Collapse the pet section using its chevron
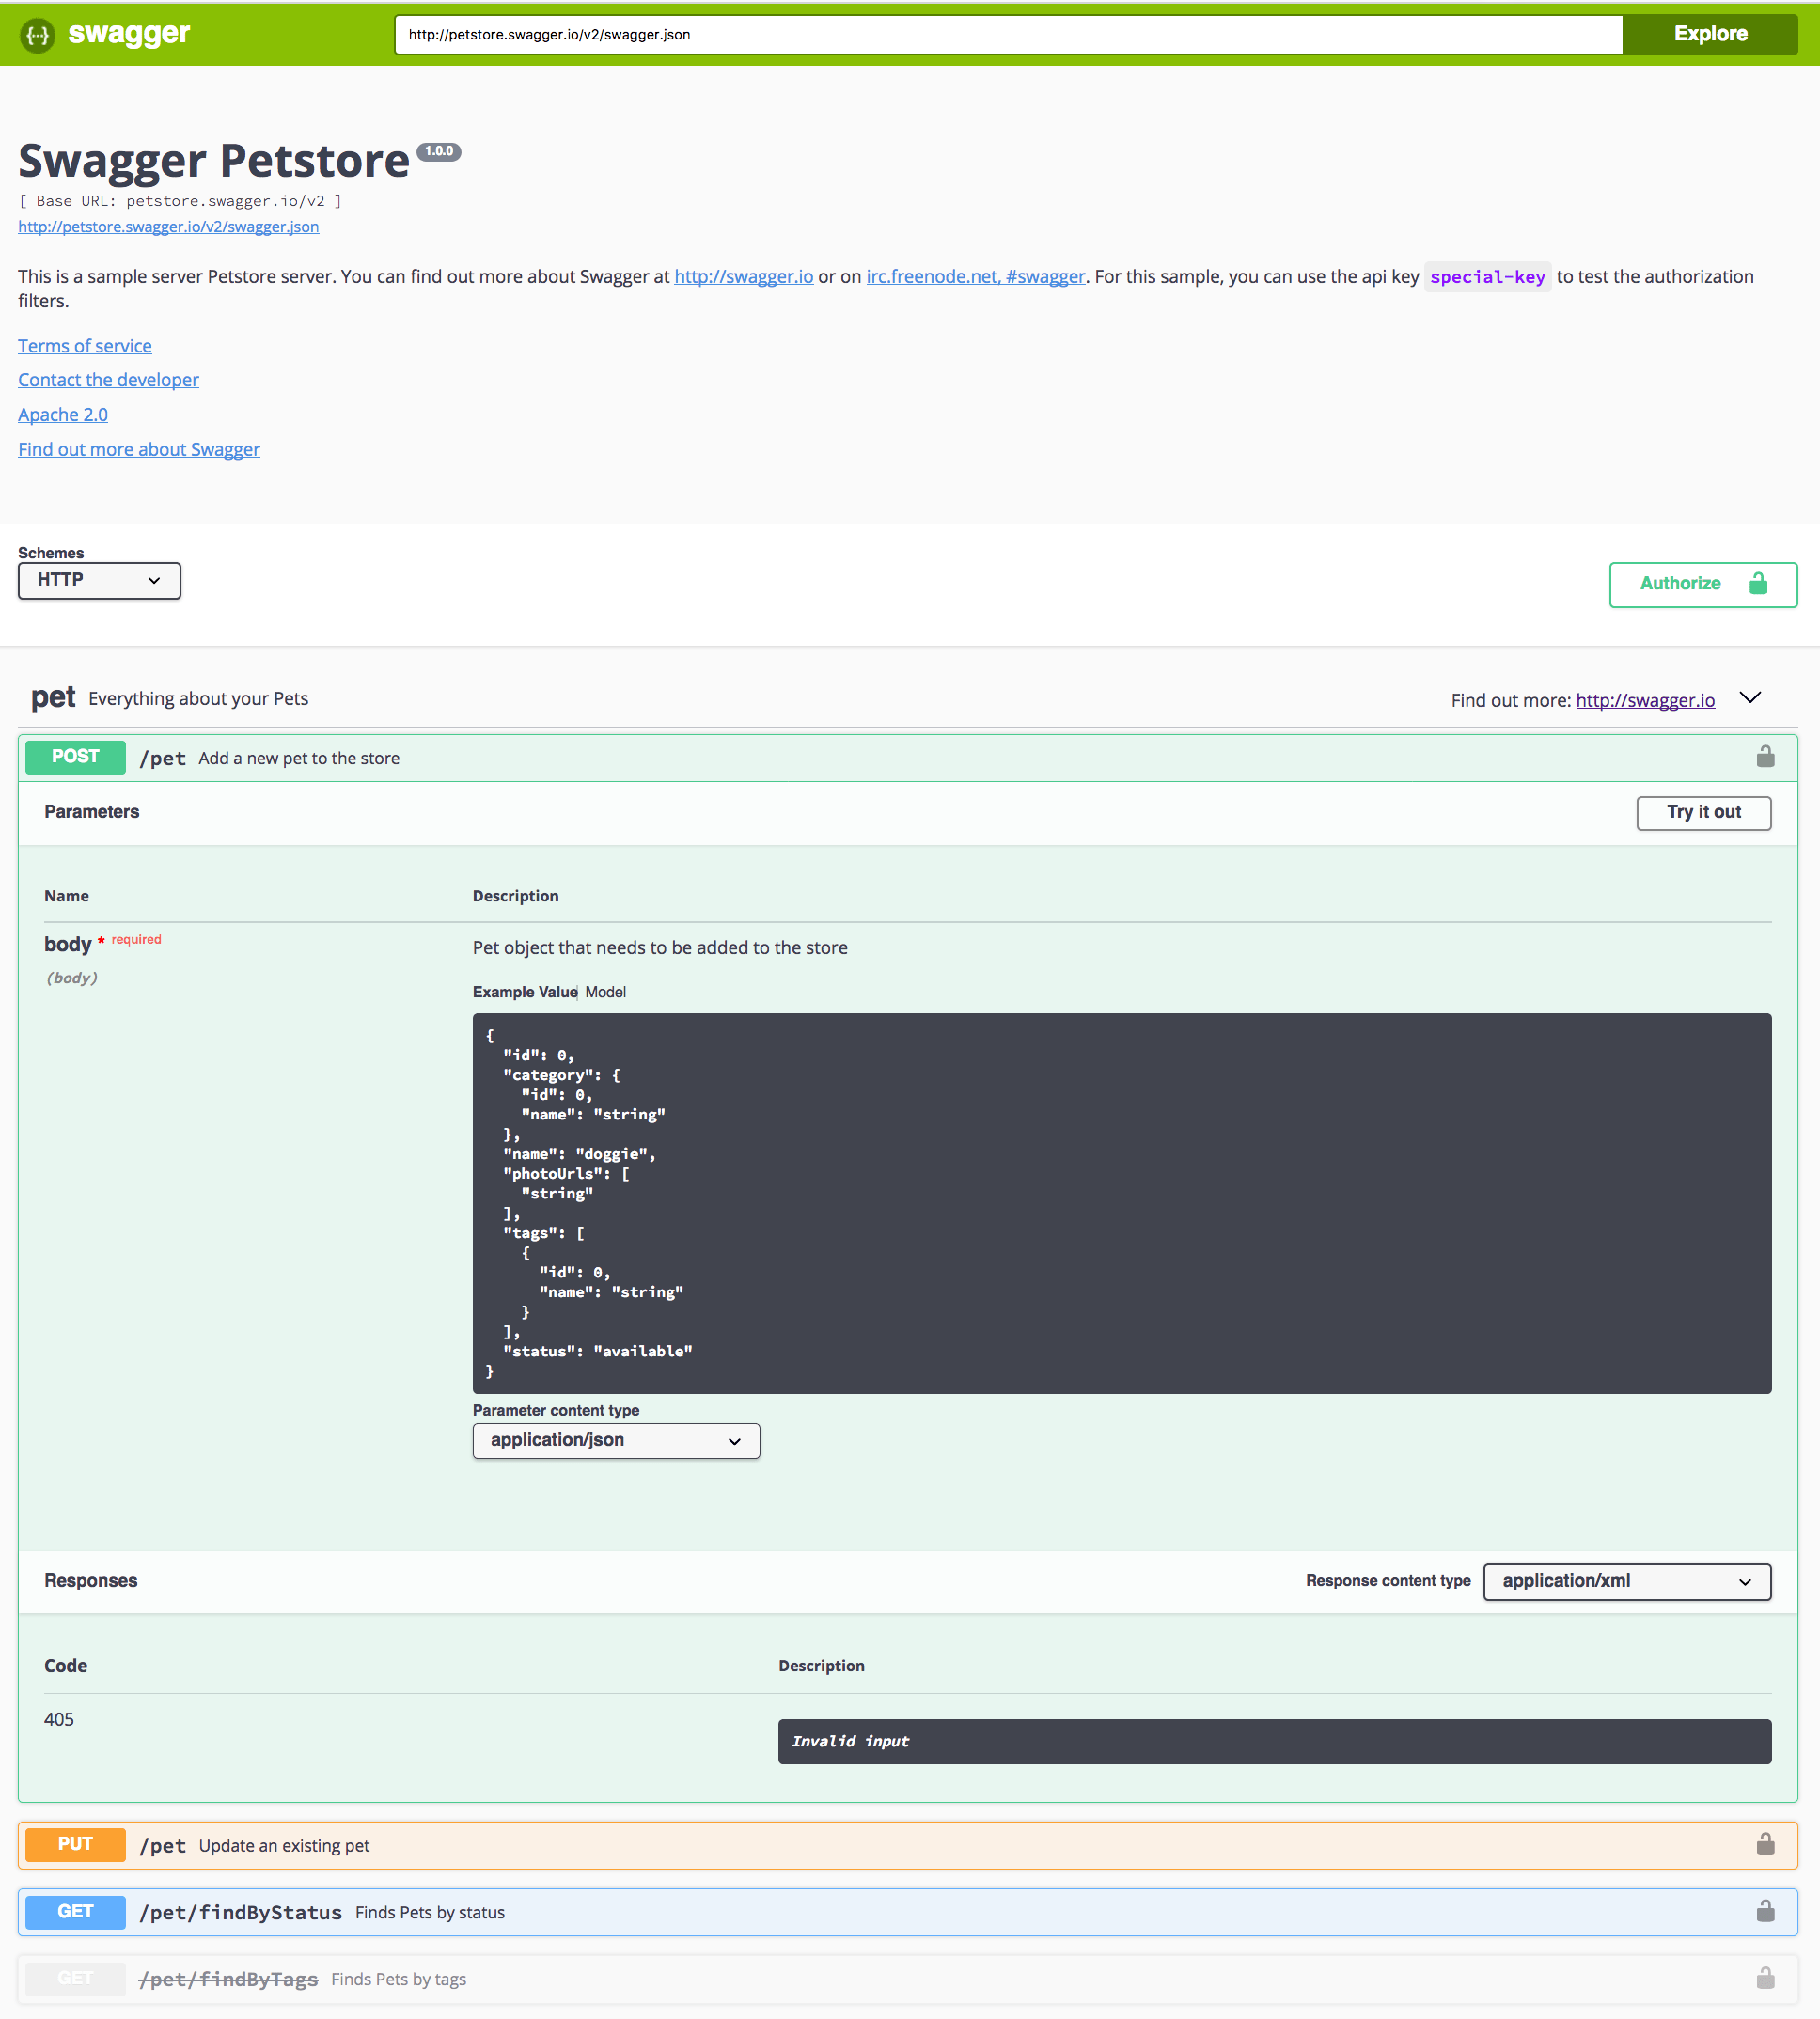This screenshot has width=1820, height=2019. tap(1750, 698)
